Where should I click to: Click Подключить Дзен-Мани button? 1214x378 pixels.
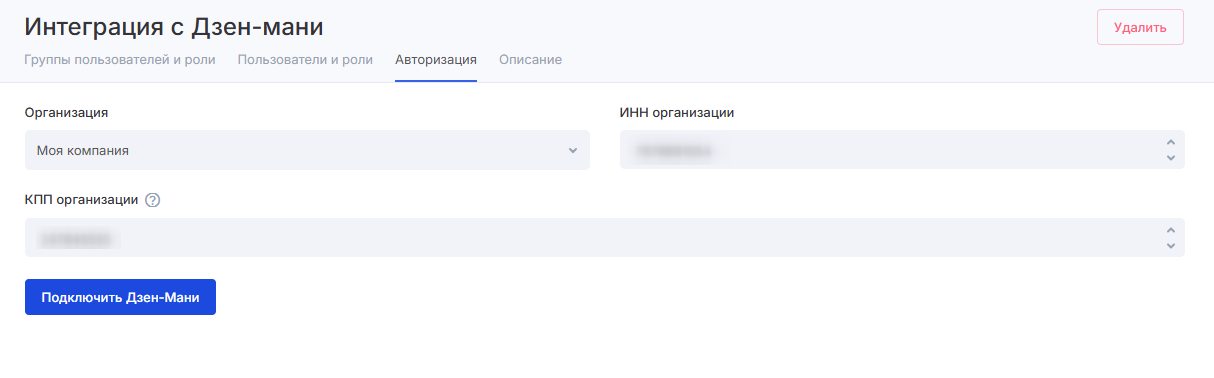tap(120, 297)
